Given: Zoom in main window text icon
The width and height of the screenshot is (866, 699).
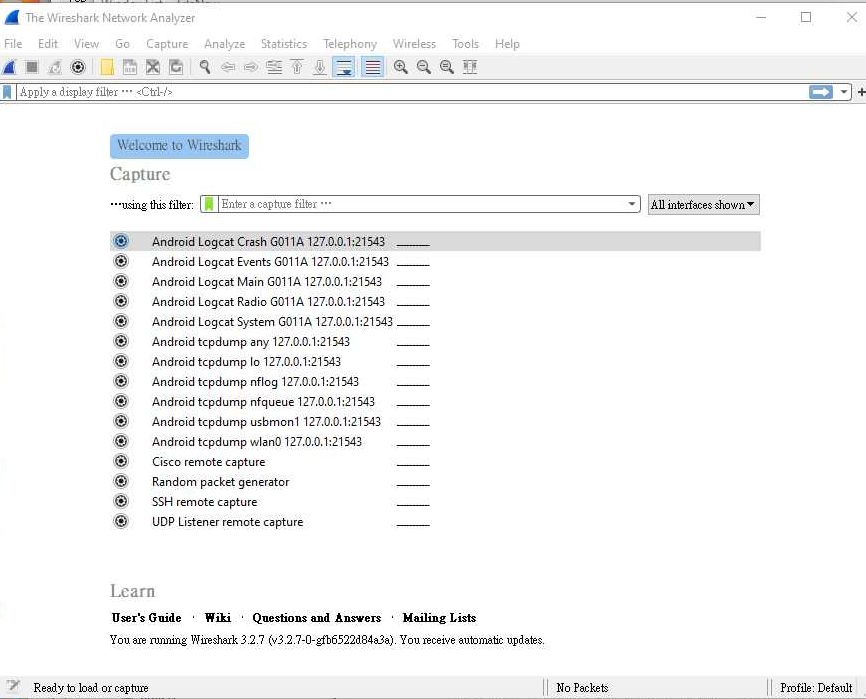Looking at the screenshot, I should [x=400, y=67].
